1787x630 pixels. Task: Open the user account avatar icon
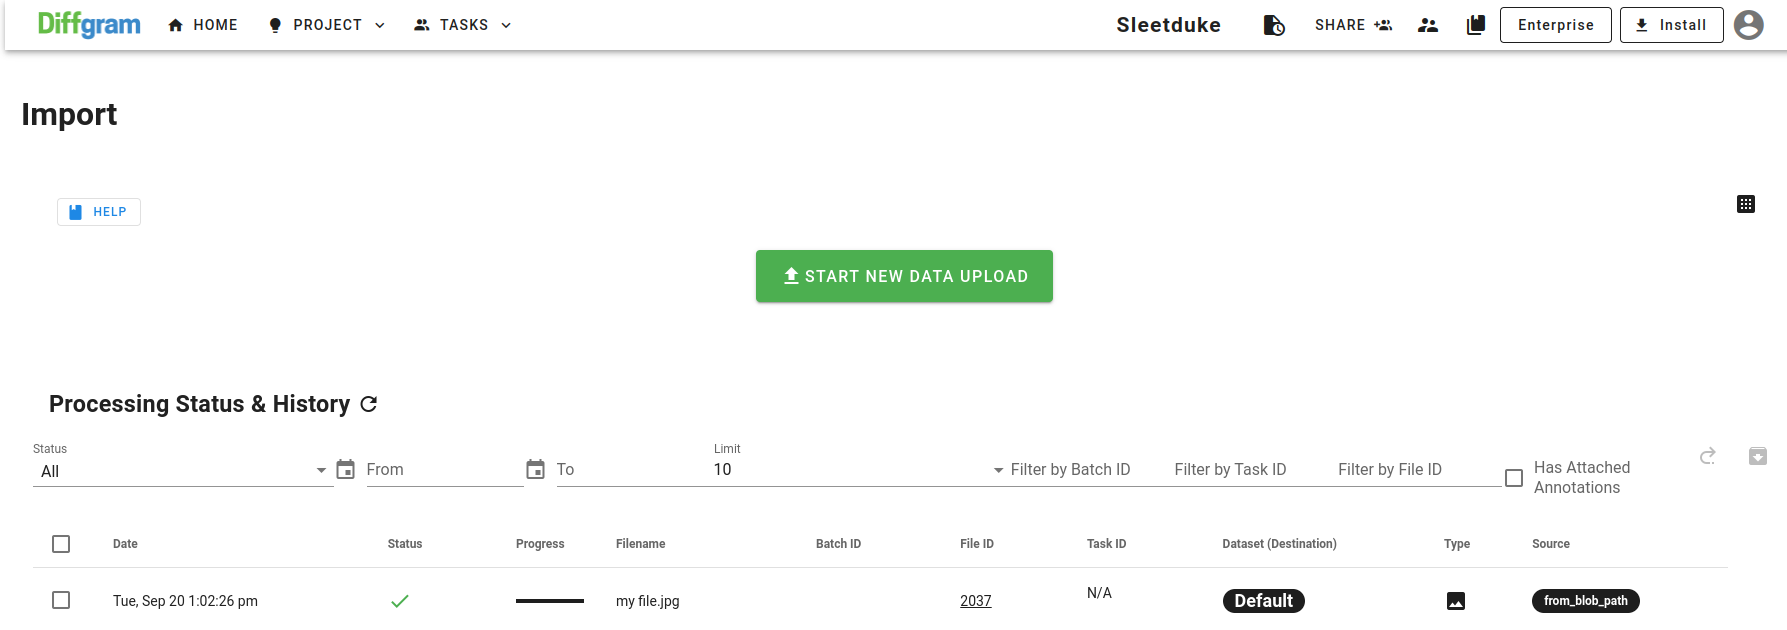[1748, 25]
